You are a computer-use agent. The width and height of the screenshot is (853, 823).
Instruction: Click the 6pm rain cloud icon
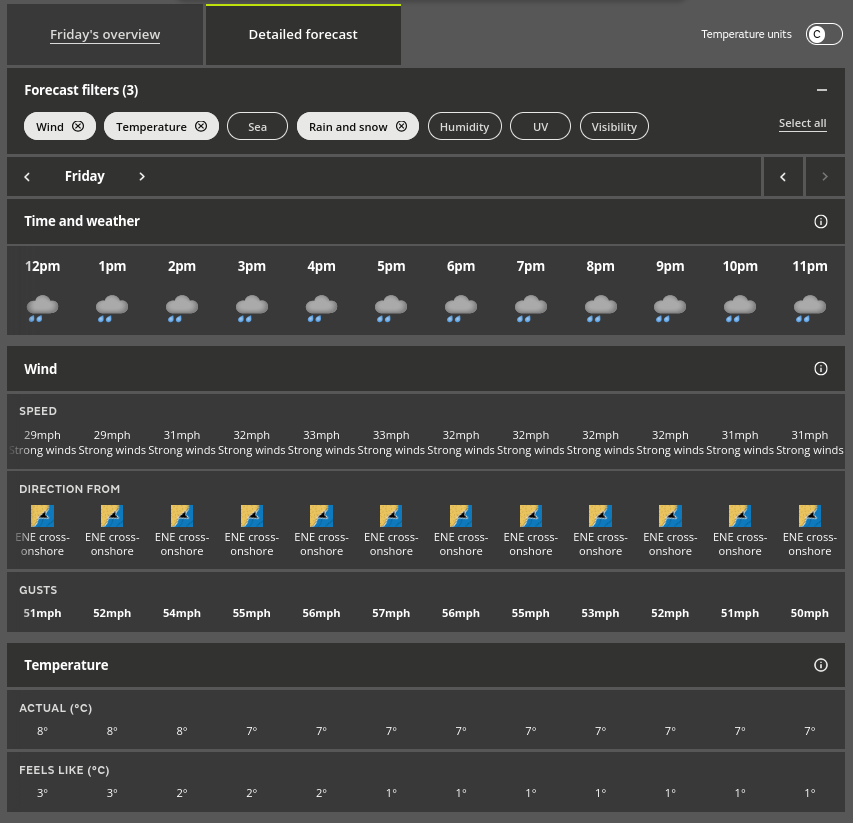[461, 307]
